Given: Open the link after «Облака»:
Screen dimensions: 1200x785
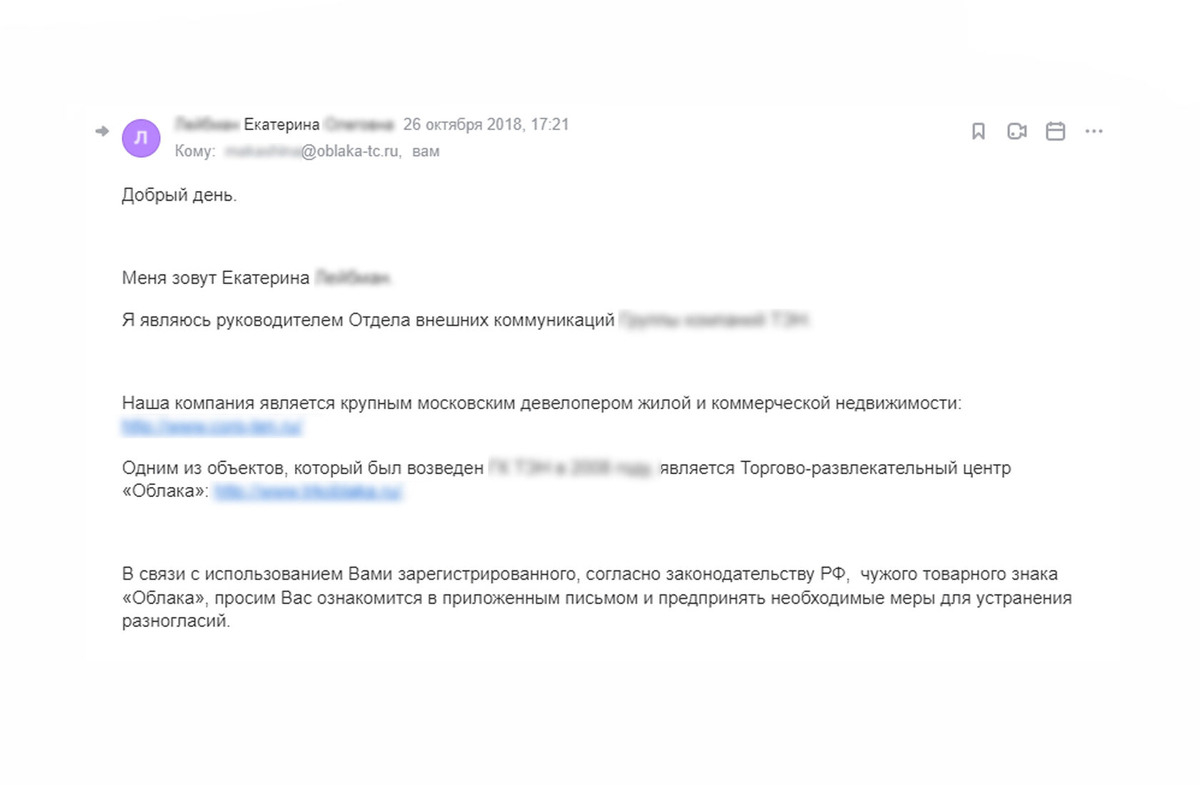Looking at the screenshot, I should point(309,492).
